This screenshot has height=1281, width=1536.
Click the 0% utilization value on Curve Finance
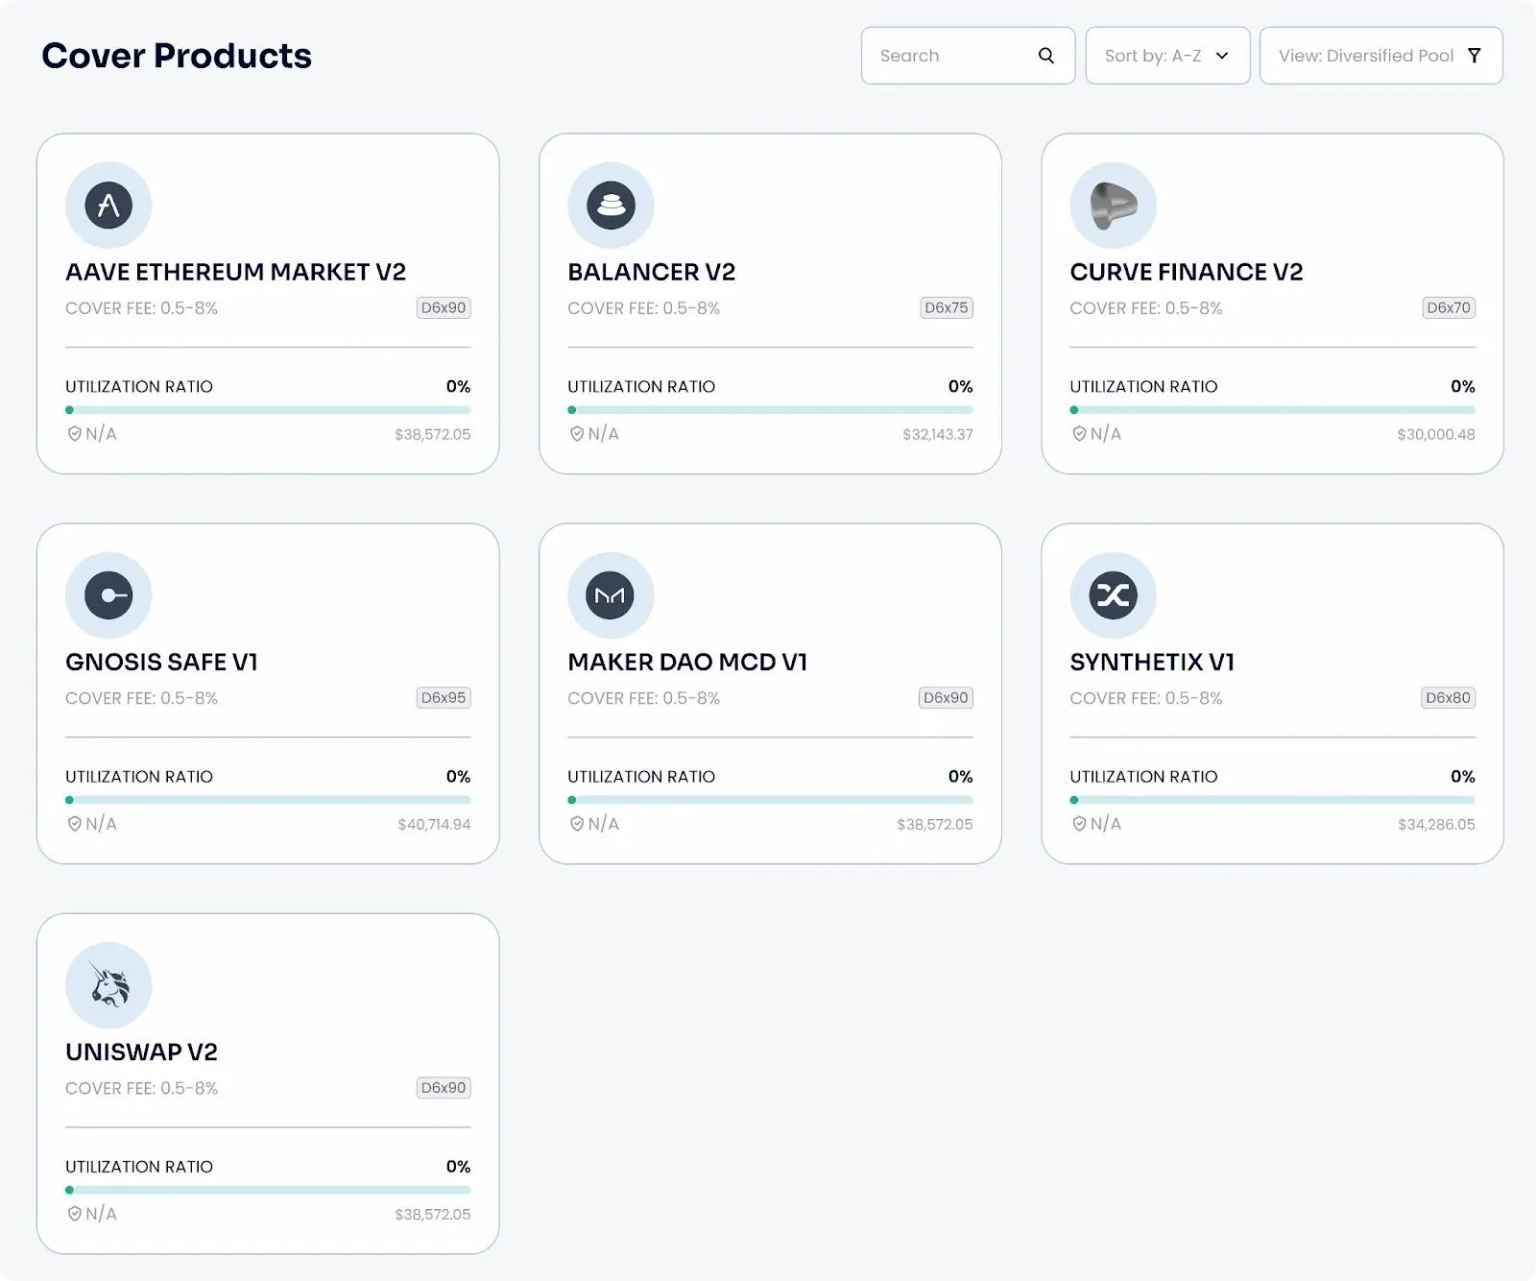click(1462, 387)
